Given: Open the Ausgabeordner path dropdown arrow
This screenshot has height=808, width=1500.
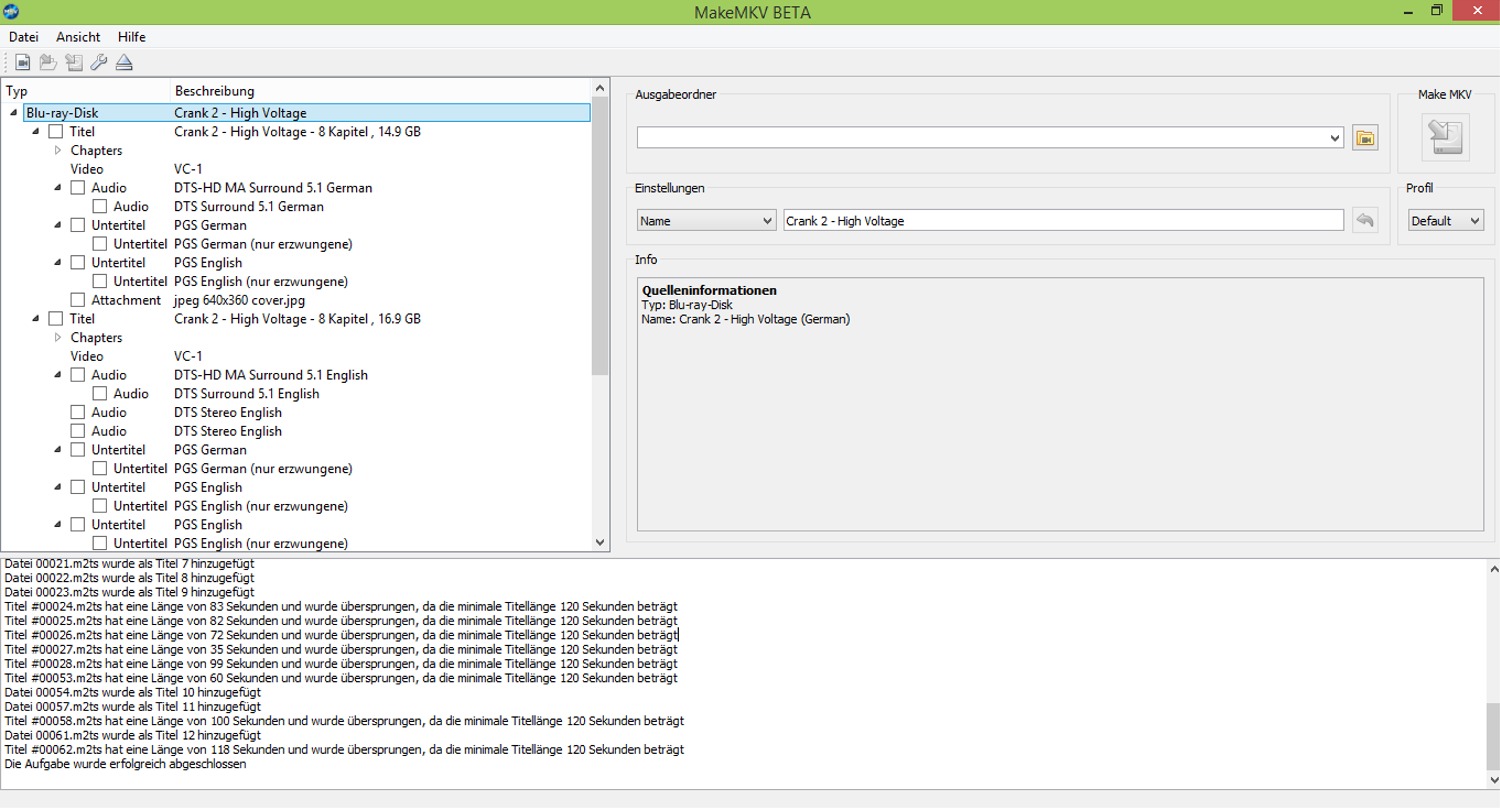Looking at the screenshot, I should [x=1336, y=138].
